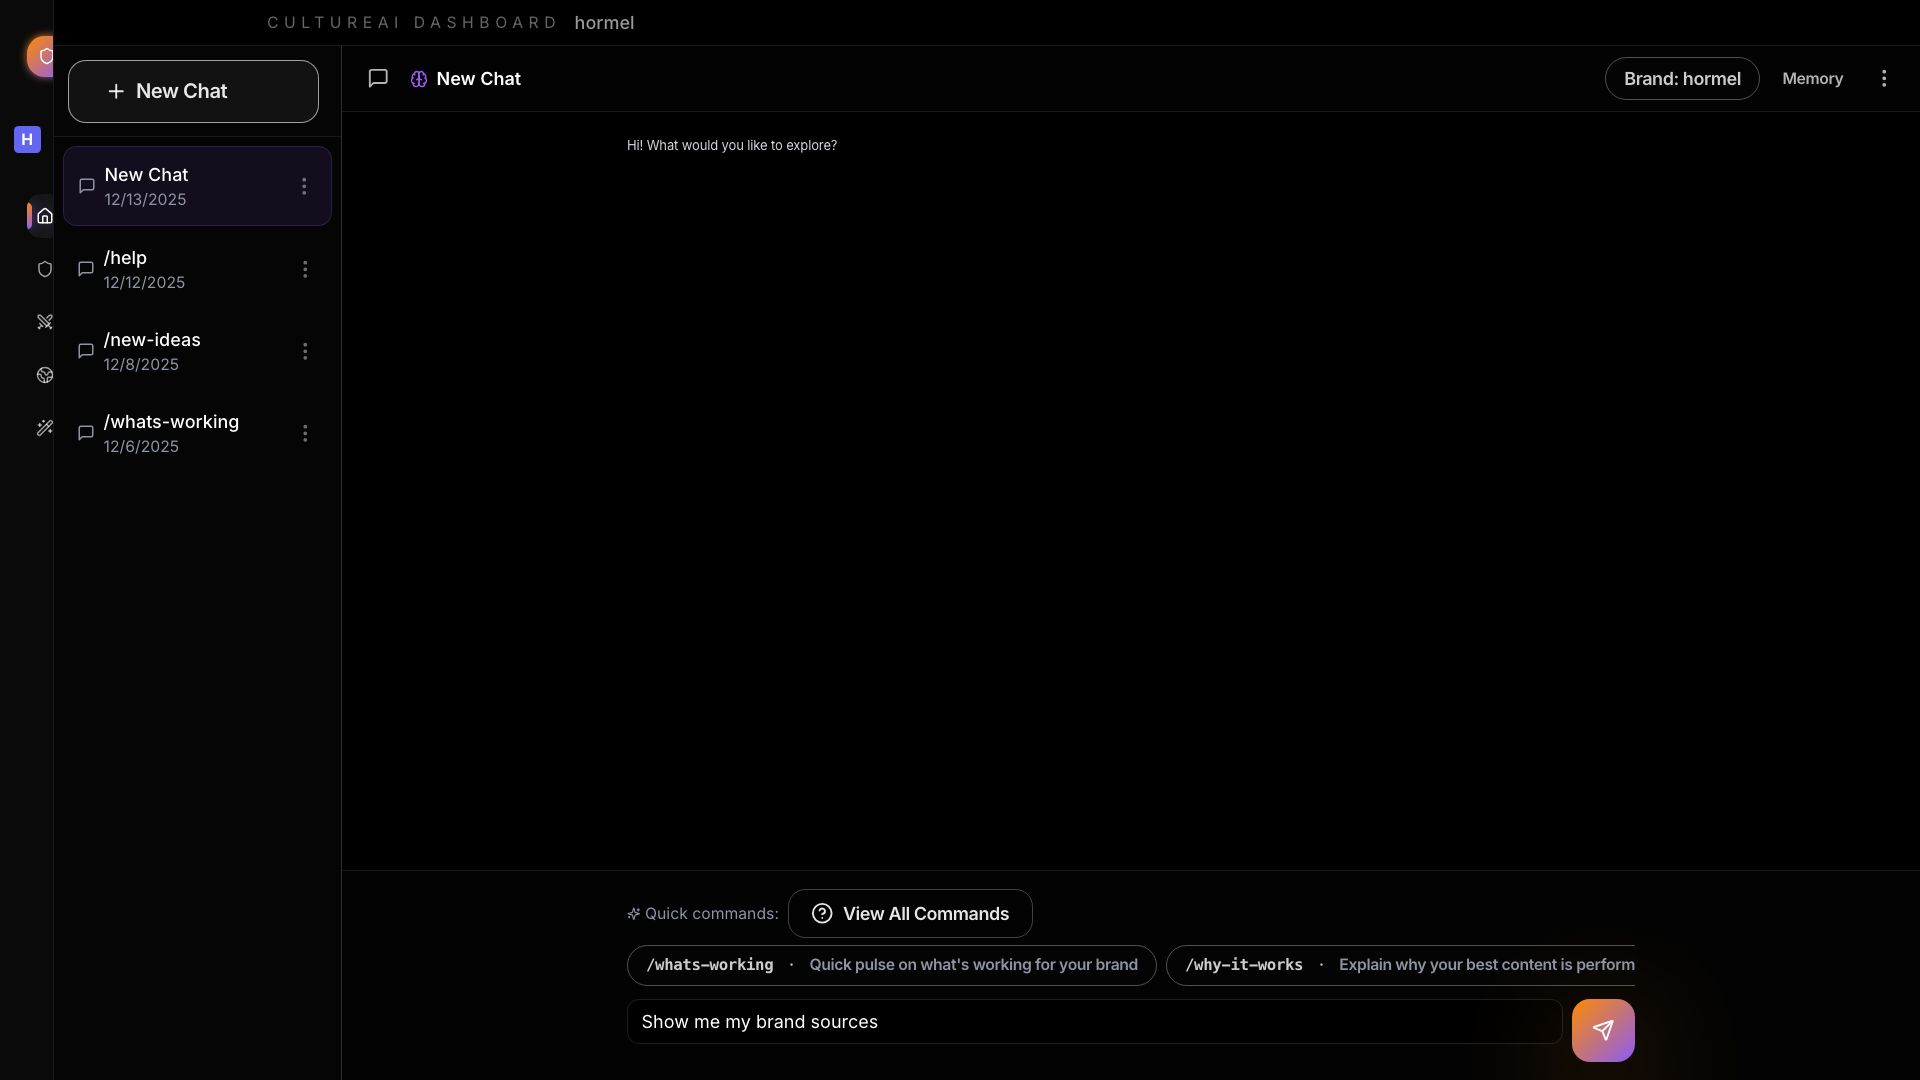Click the home icon in left rail
1920x1080 pixels.
(44, 216)
